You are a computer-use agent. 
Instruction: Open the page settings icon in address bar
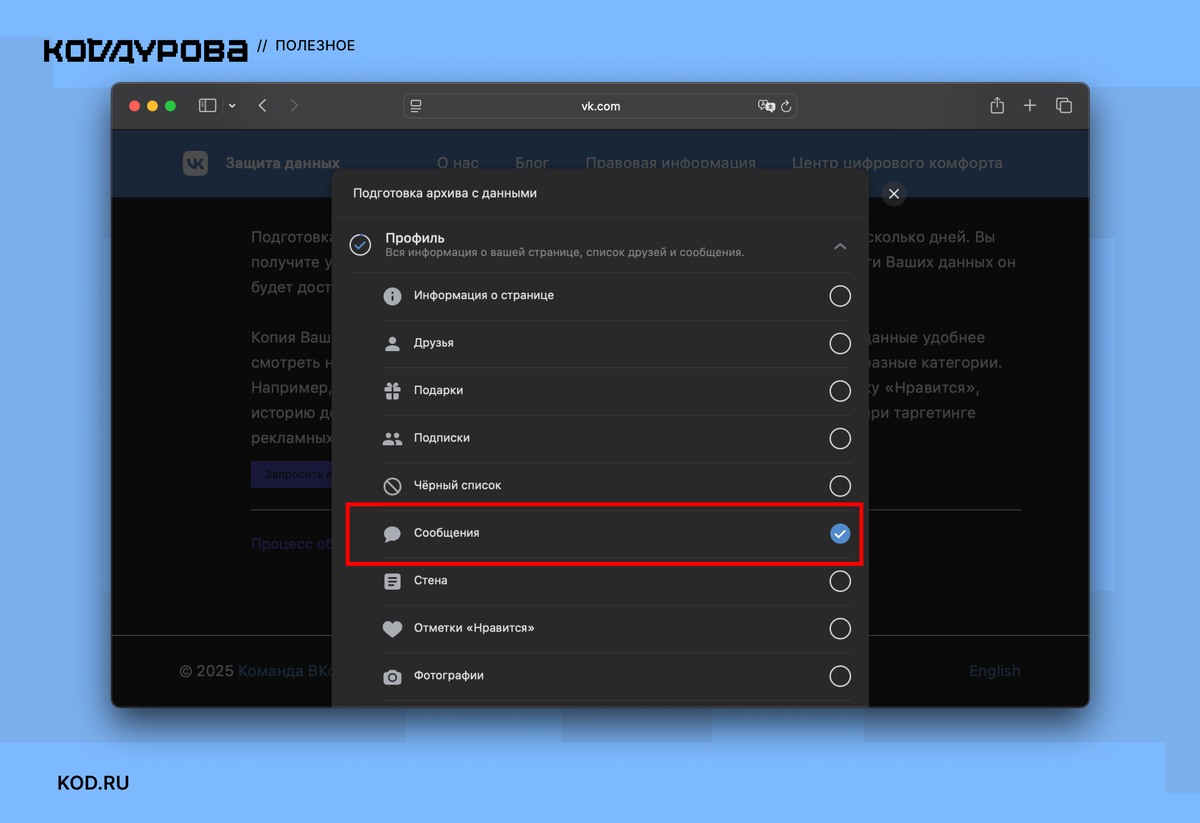(x=417, y=106)
